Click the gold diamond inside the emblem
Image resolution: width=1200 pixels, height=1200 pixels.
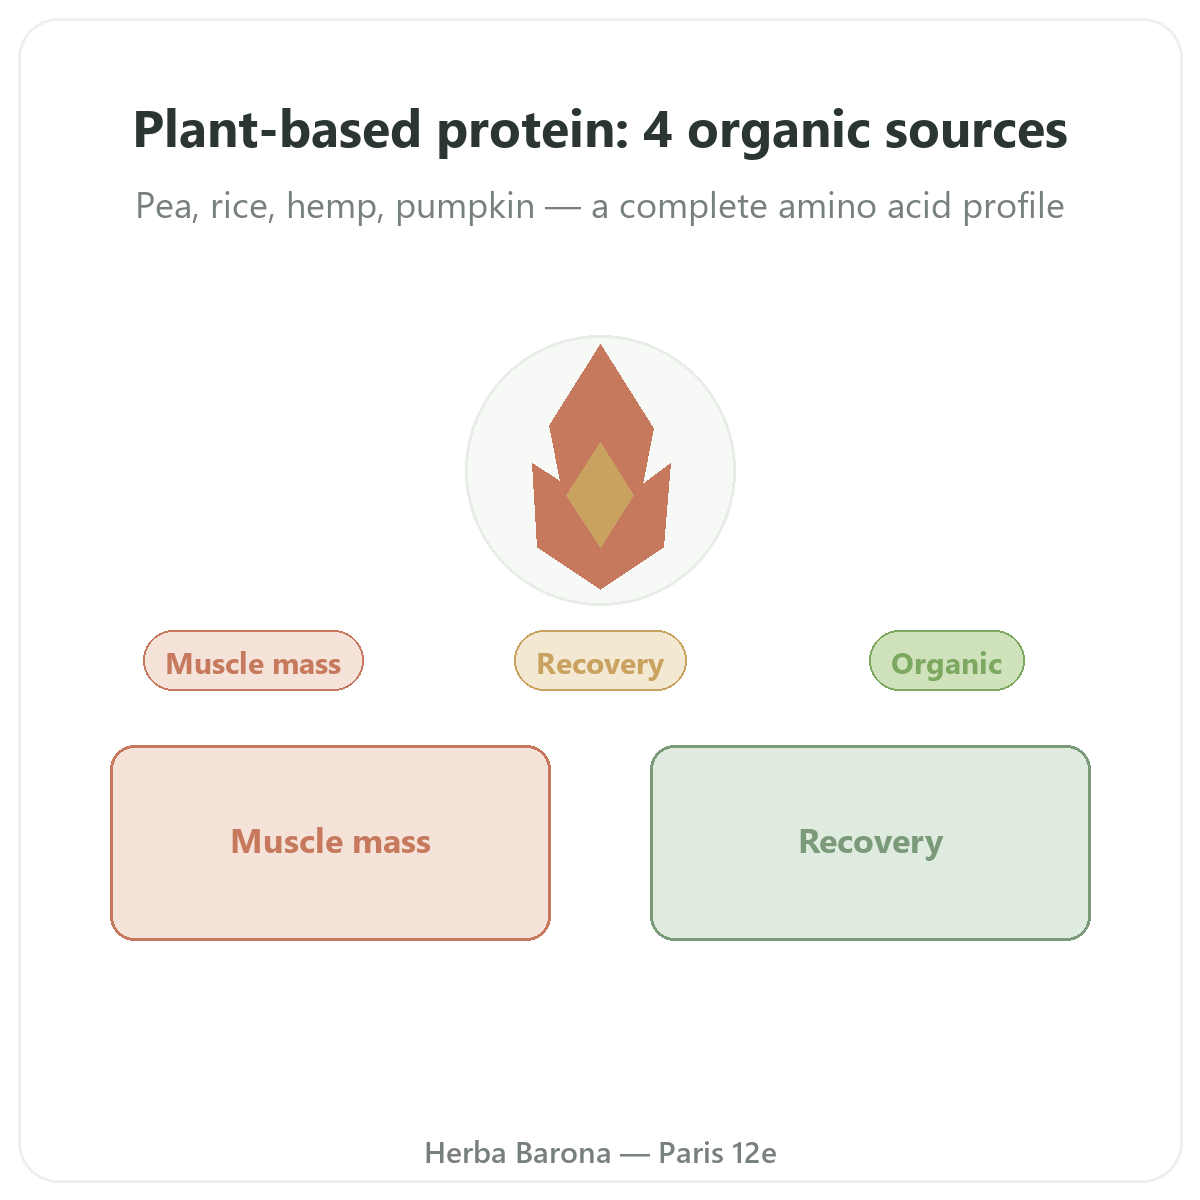[x=600, y=495]
